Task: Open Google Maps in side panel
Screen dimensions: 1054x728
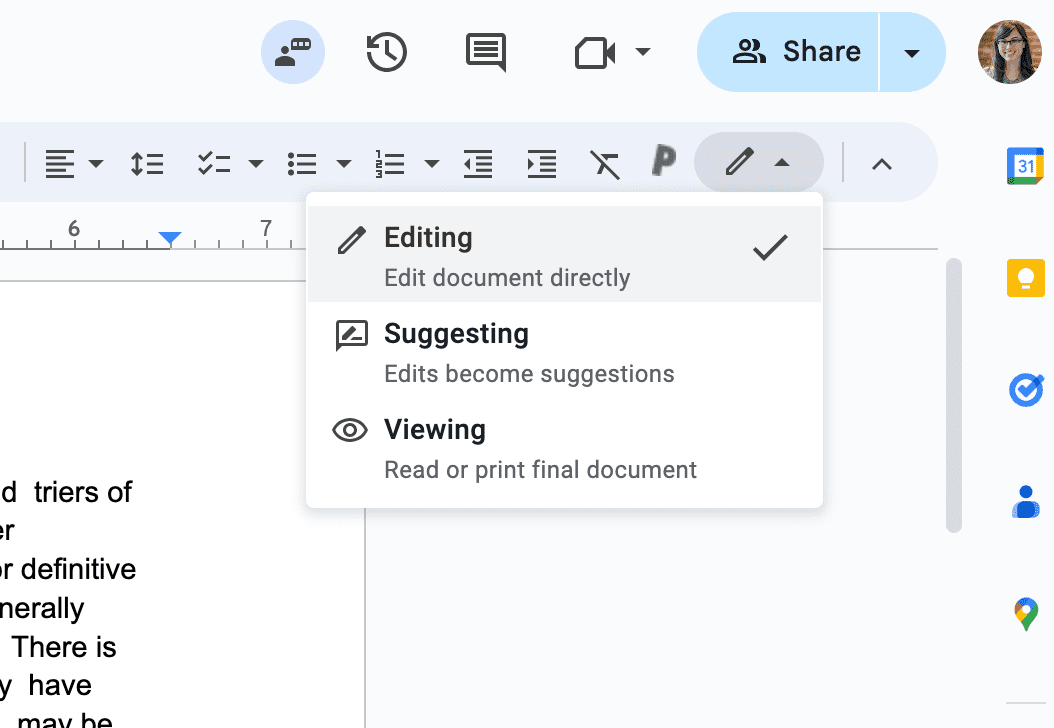Action: [x=1025, y=613]
